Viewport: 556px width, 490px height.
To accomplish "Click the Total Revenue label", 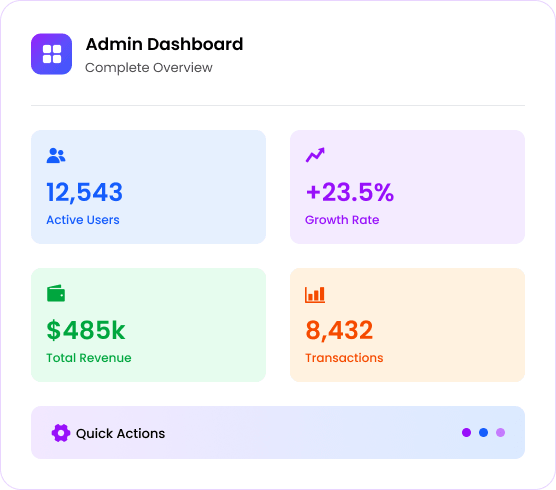I will [89, 358].
